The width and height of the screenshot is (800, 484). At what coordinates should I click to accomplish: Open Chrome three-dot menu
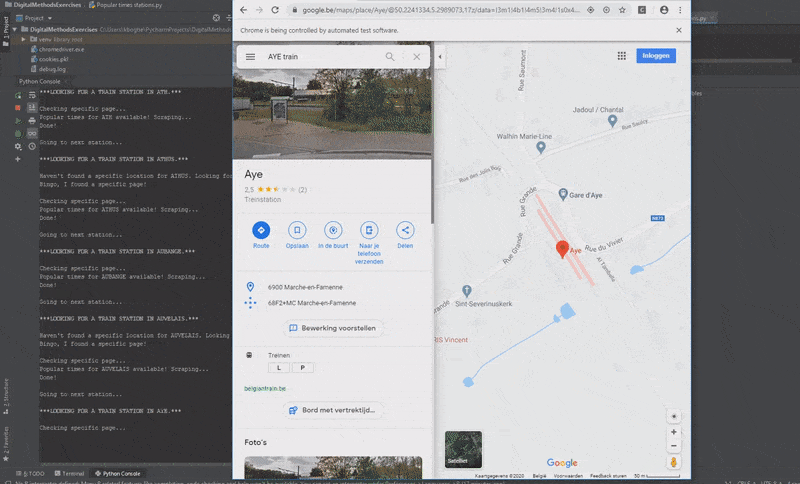click(x=680, y=10)
